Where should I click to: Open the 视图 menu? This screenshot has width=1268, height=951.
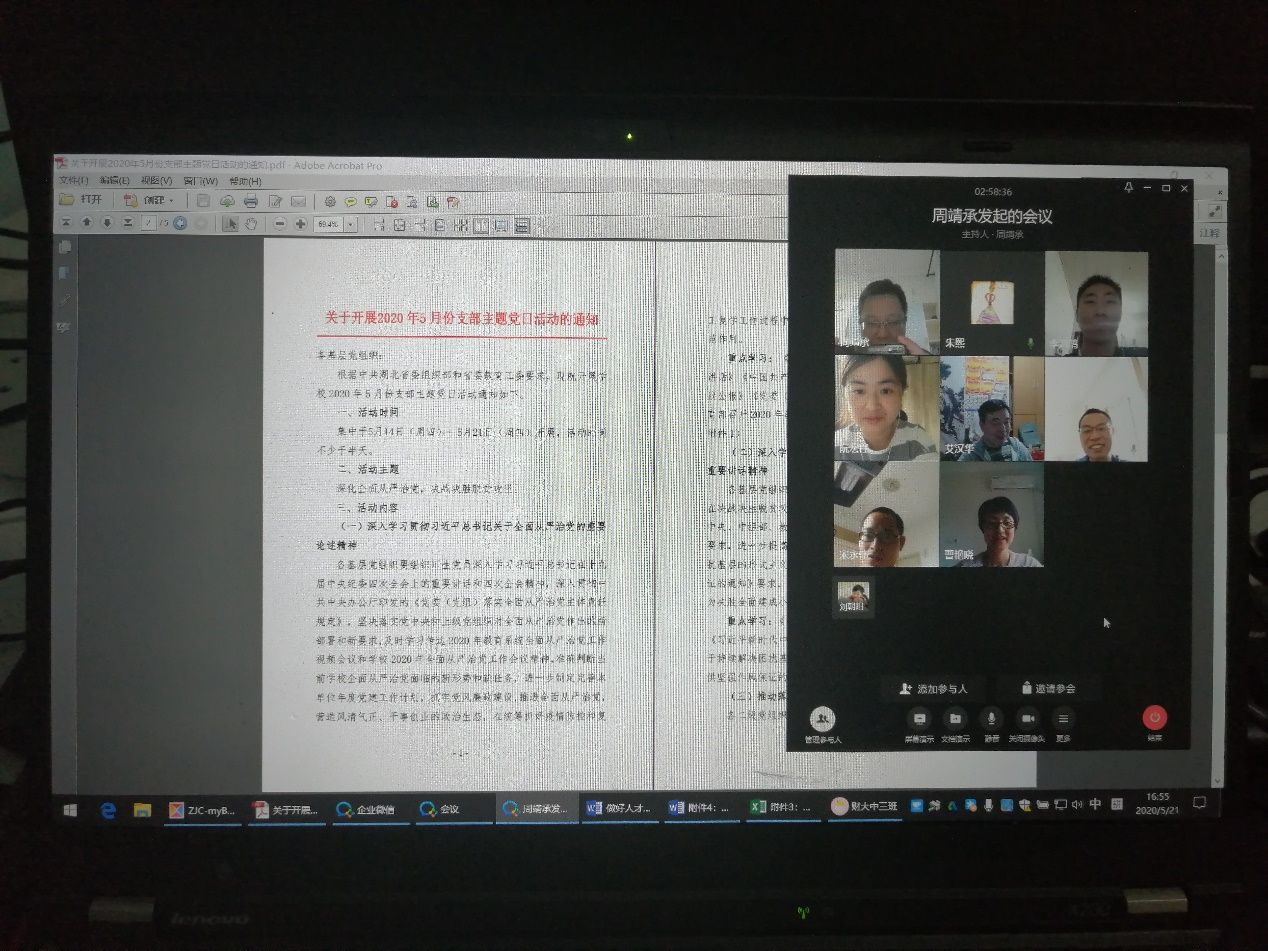156,181
